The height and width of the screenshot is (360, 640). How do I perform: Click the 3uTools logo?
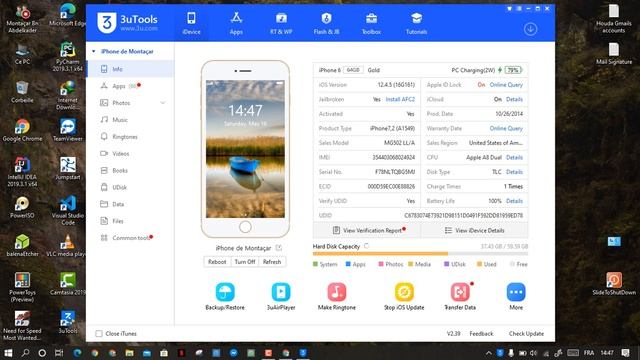pos(127,22)
